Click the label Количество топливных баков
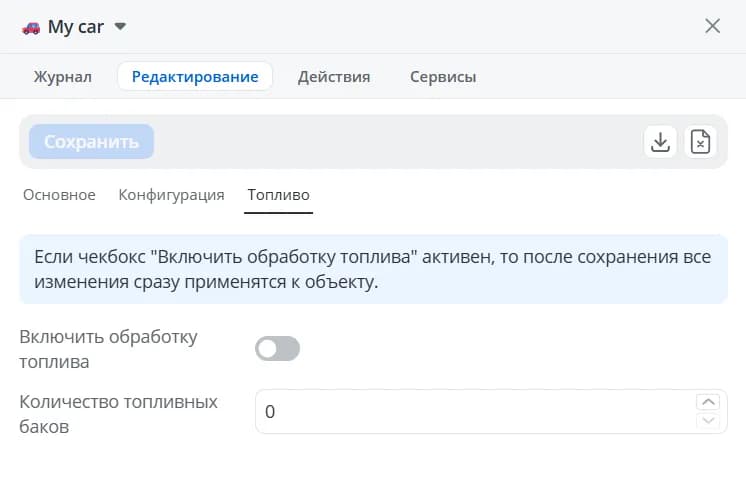Image resolution: width=746 pixels, height=492 pixels. (x=118, y=414)
